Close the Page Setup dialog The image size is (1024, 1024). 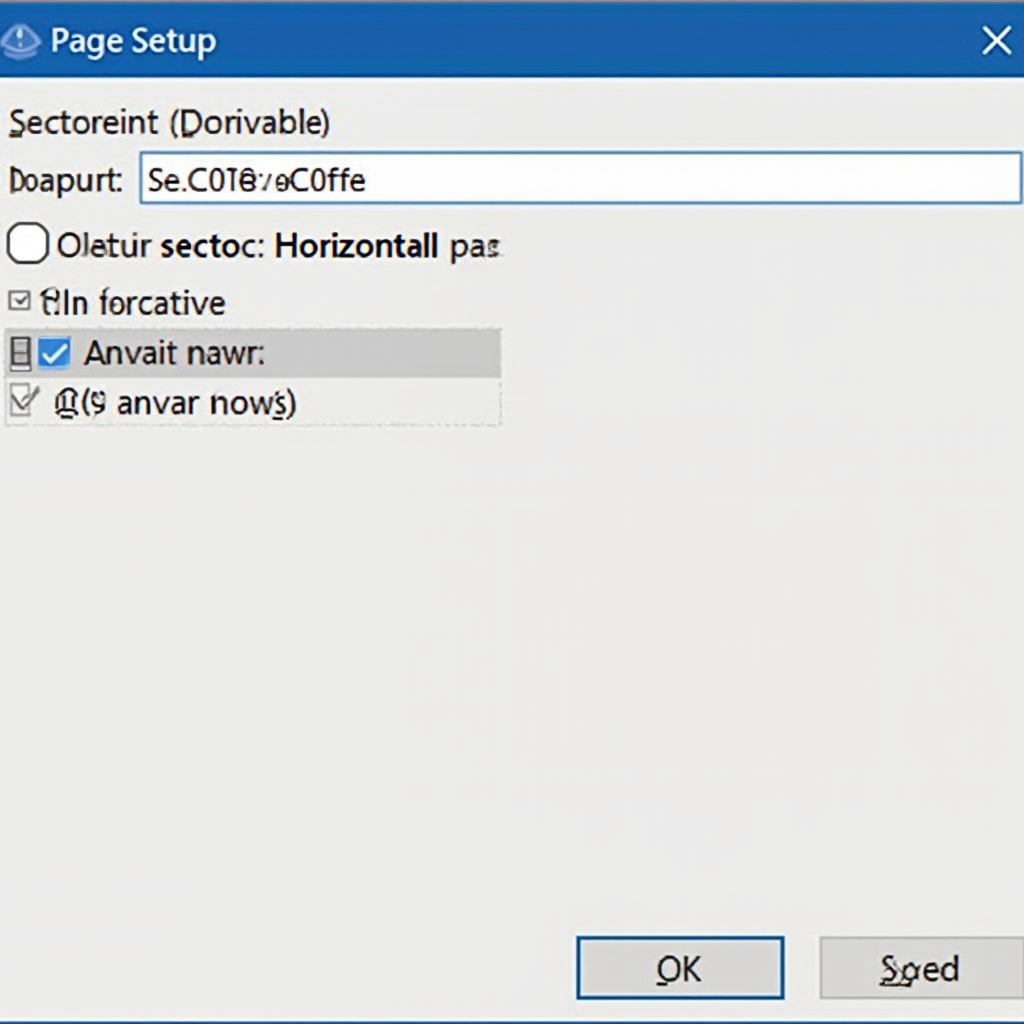(995, 41)
